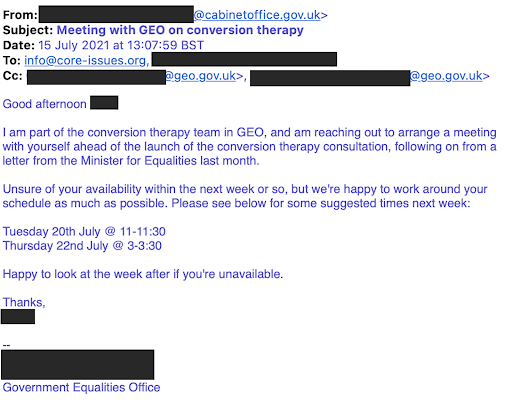This screenshot has width=512, height=400.
Task: Click the info@core-issues.org recipient link
Action: tap(85, 60)
